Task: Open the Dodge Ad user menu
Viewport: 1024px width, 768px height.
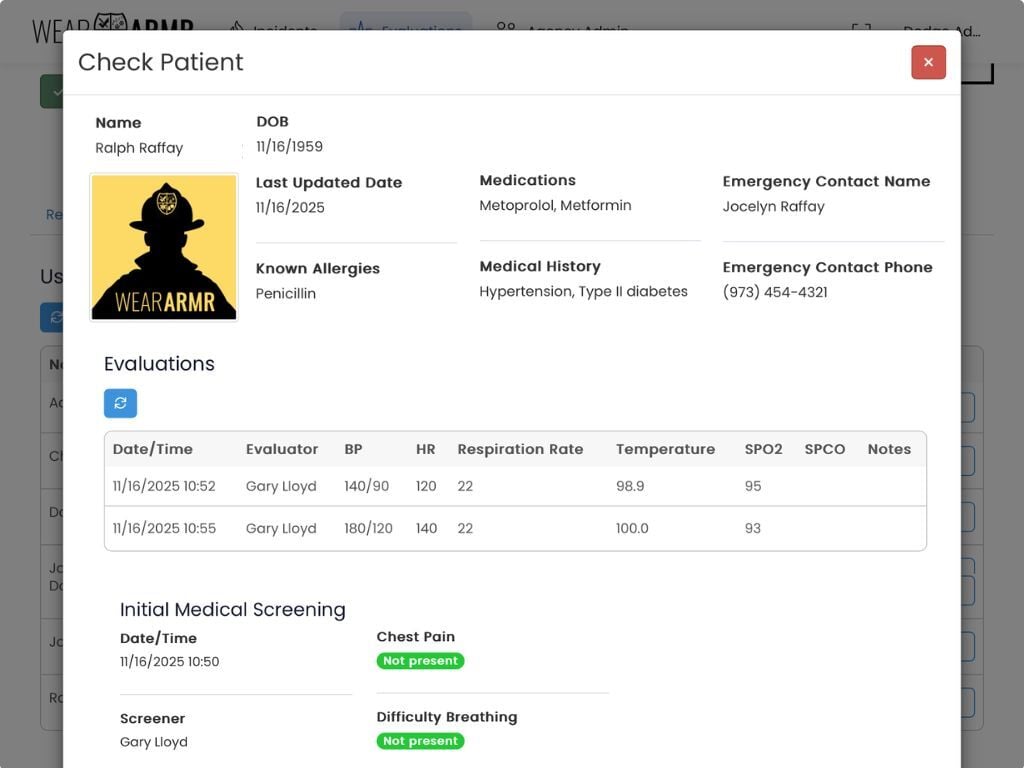Action: [940, 31]
